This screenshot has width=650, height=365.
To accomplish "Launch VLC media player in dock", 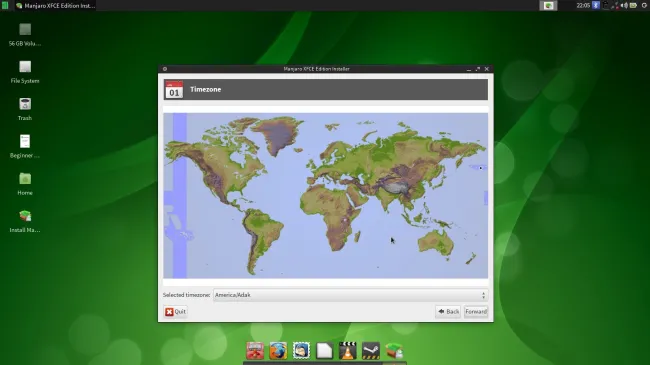I will point(347,350).
